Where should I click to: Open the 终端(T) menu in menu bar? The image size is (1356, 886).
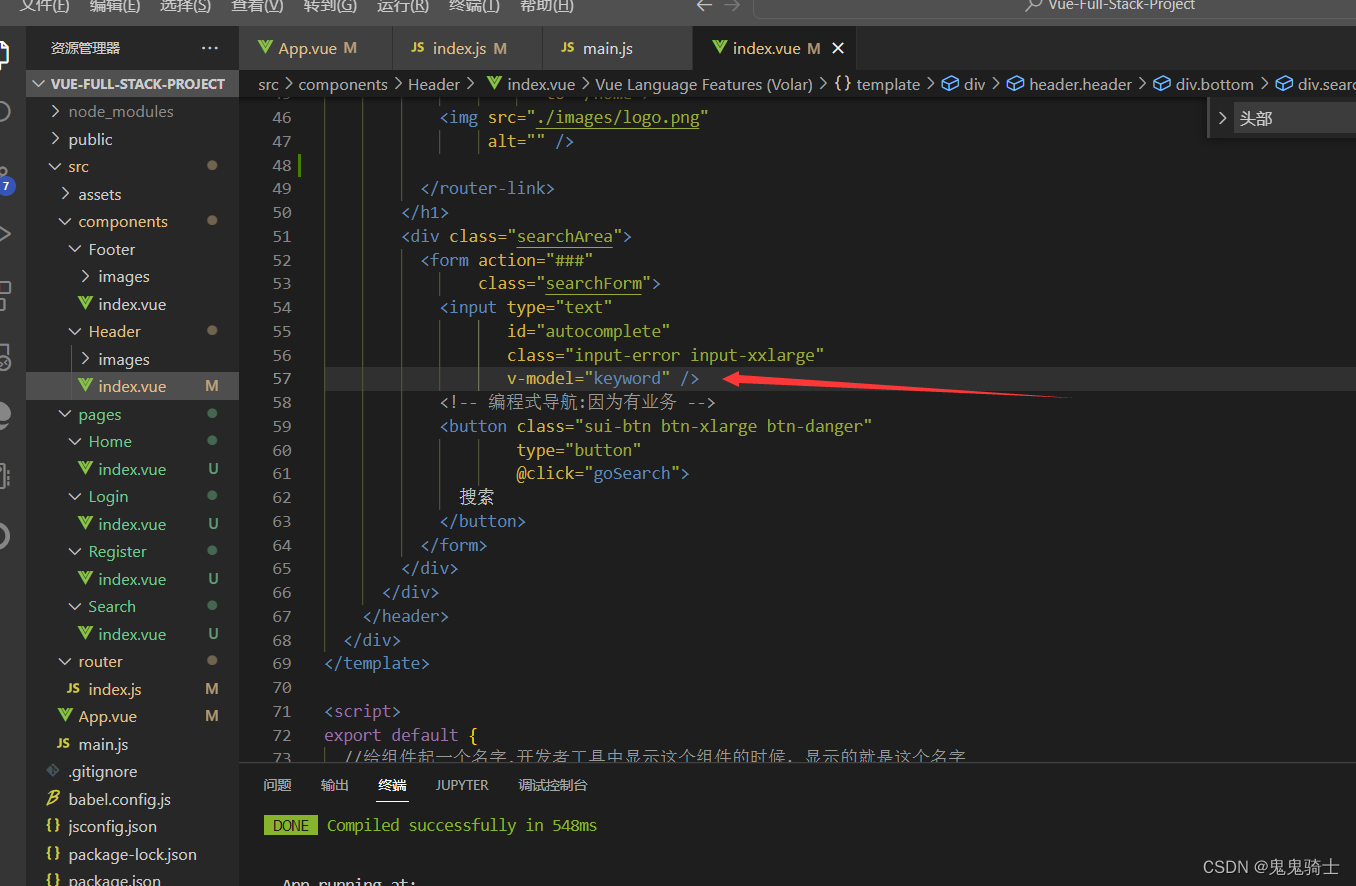(474, 6)
